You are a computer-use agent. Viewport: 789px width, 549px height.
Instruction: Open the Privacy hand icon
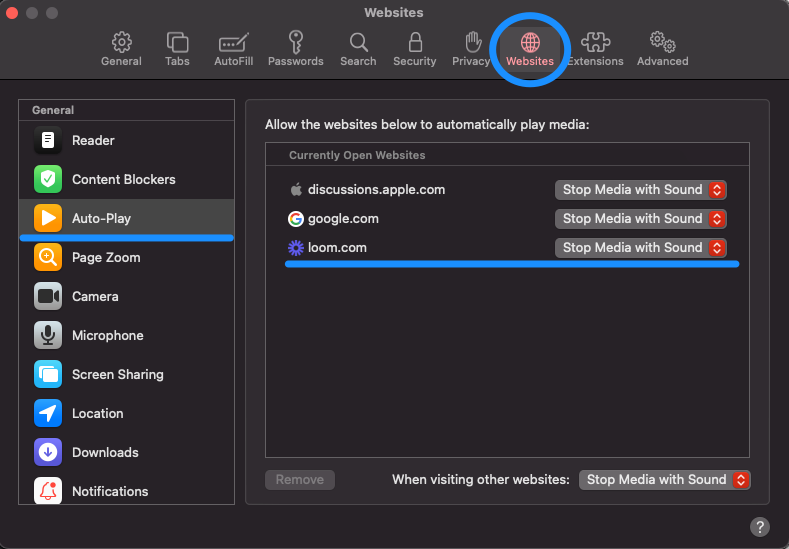point(472,43)
